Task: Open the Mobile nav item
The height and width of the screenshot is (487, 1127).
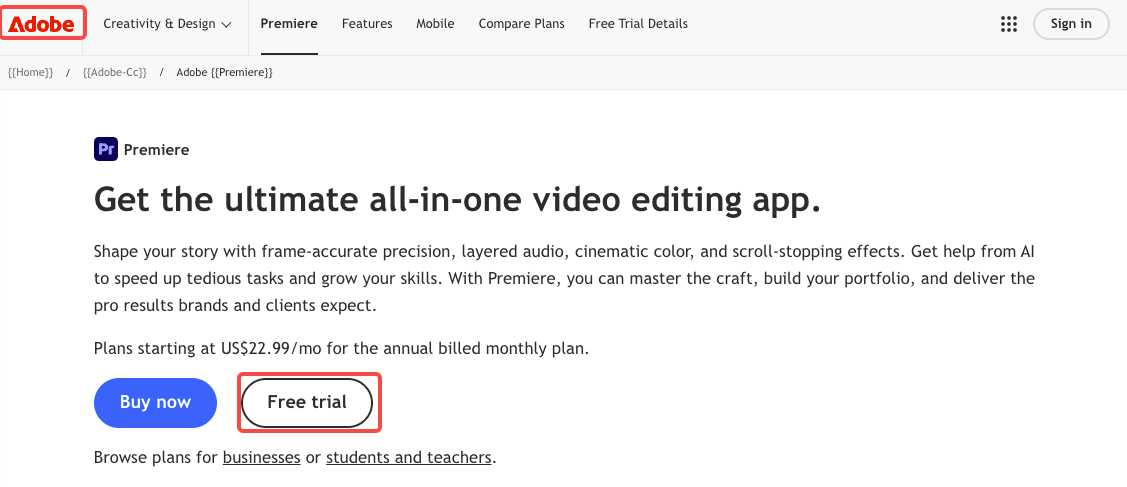Action: (435, 24)
